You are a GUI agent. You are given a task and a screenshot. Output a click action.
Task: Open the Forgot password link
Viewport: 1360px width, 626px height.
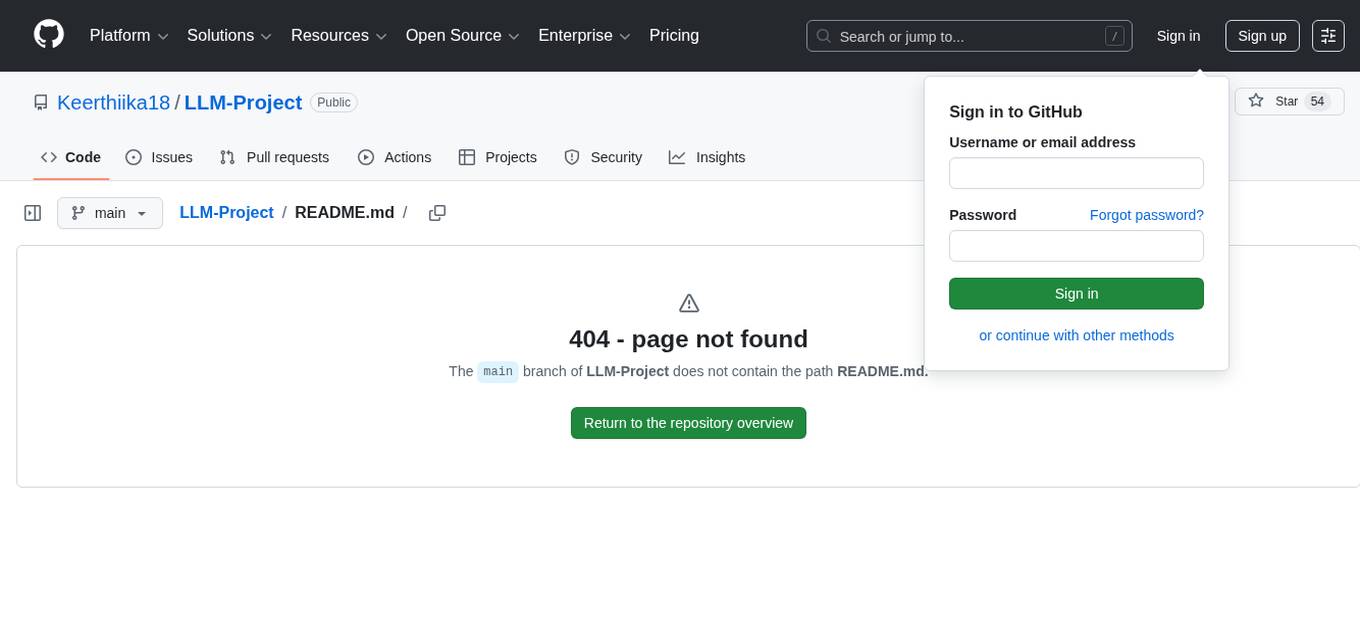[1146, 214]
